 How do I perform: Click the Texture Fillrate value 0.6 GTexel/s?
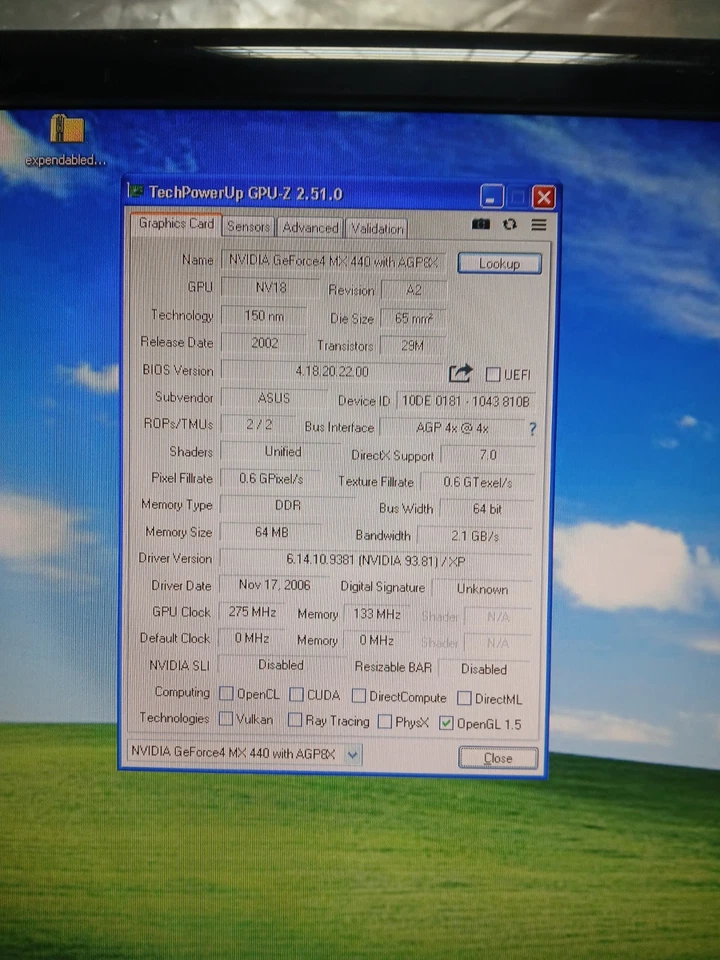click(x=478, y=482)
